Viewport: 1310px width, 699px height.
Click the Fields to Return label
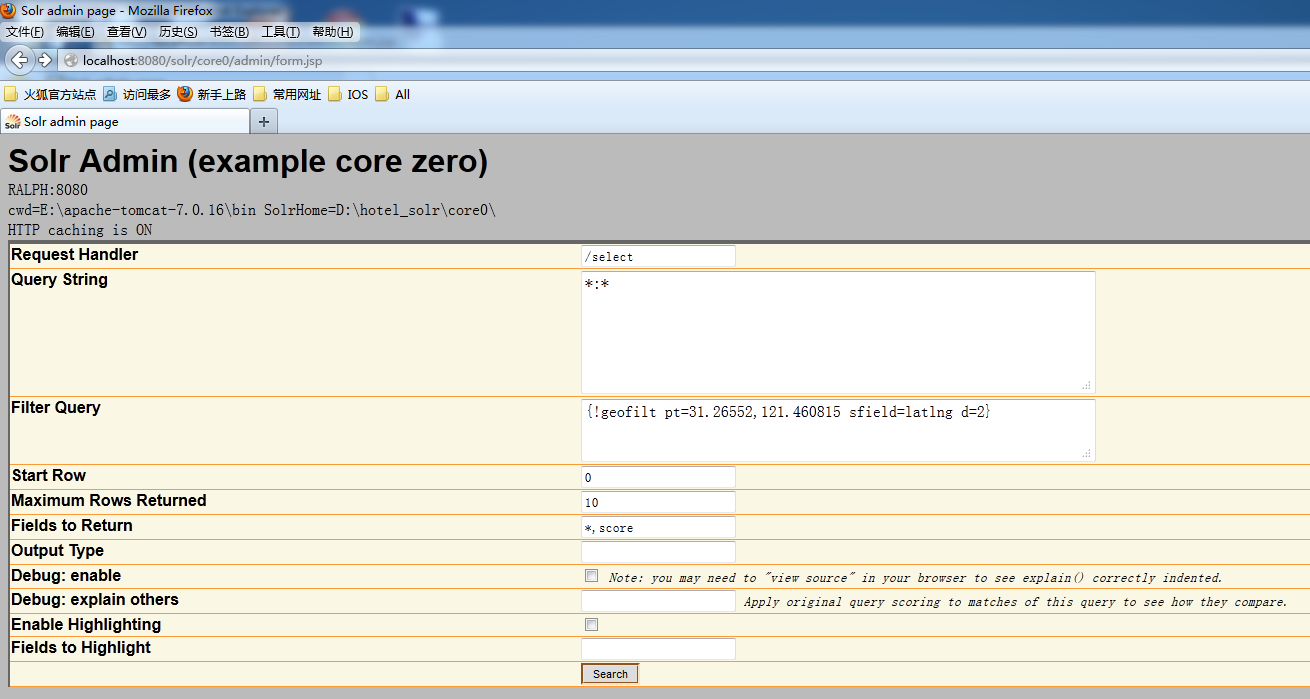72,526
